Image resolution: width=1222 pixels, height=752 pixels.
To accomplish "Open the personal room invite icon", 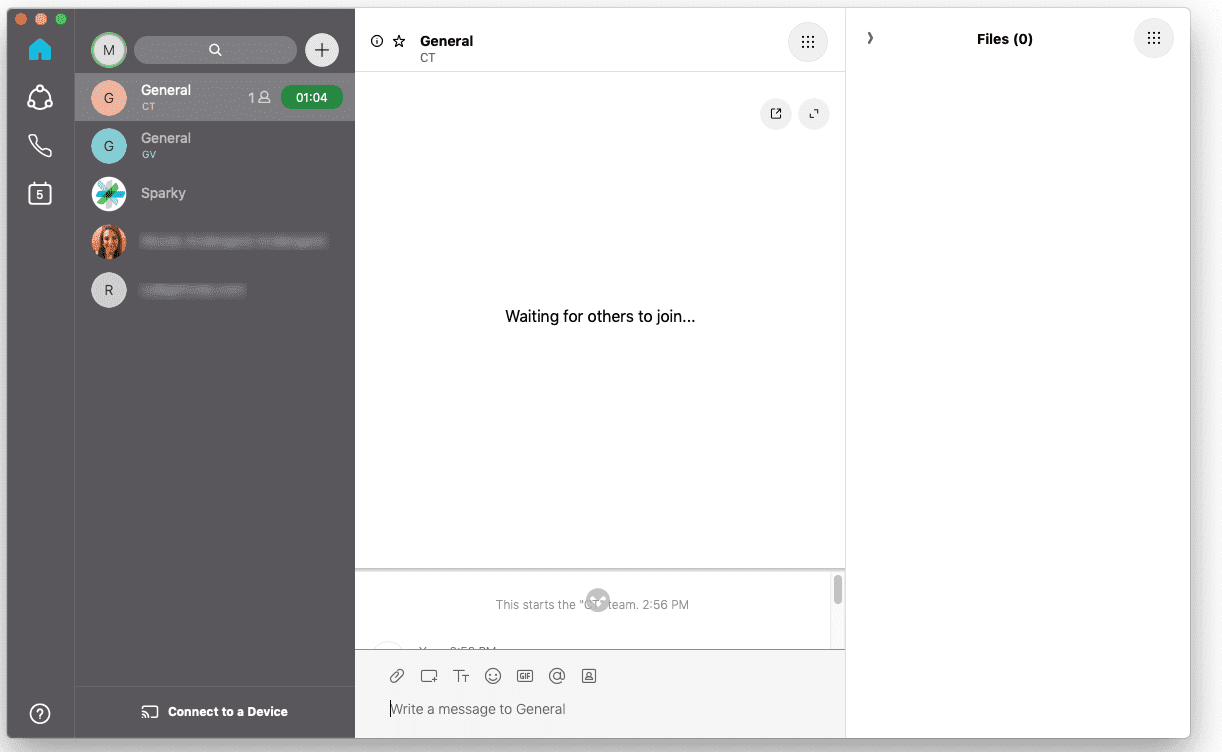I will click(x=589, y=676).
